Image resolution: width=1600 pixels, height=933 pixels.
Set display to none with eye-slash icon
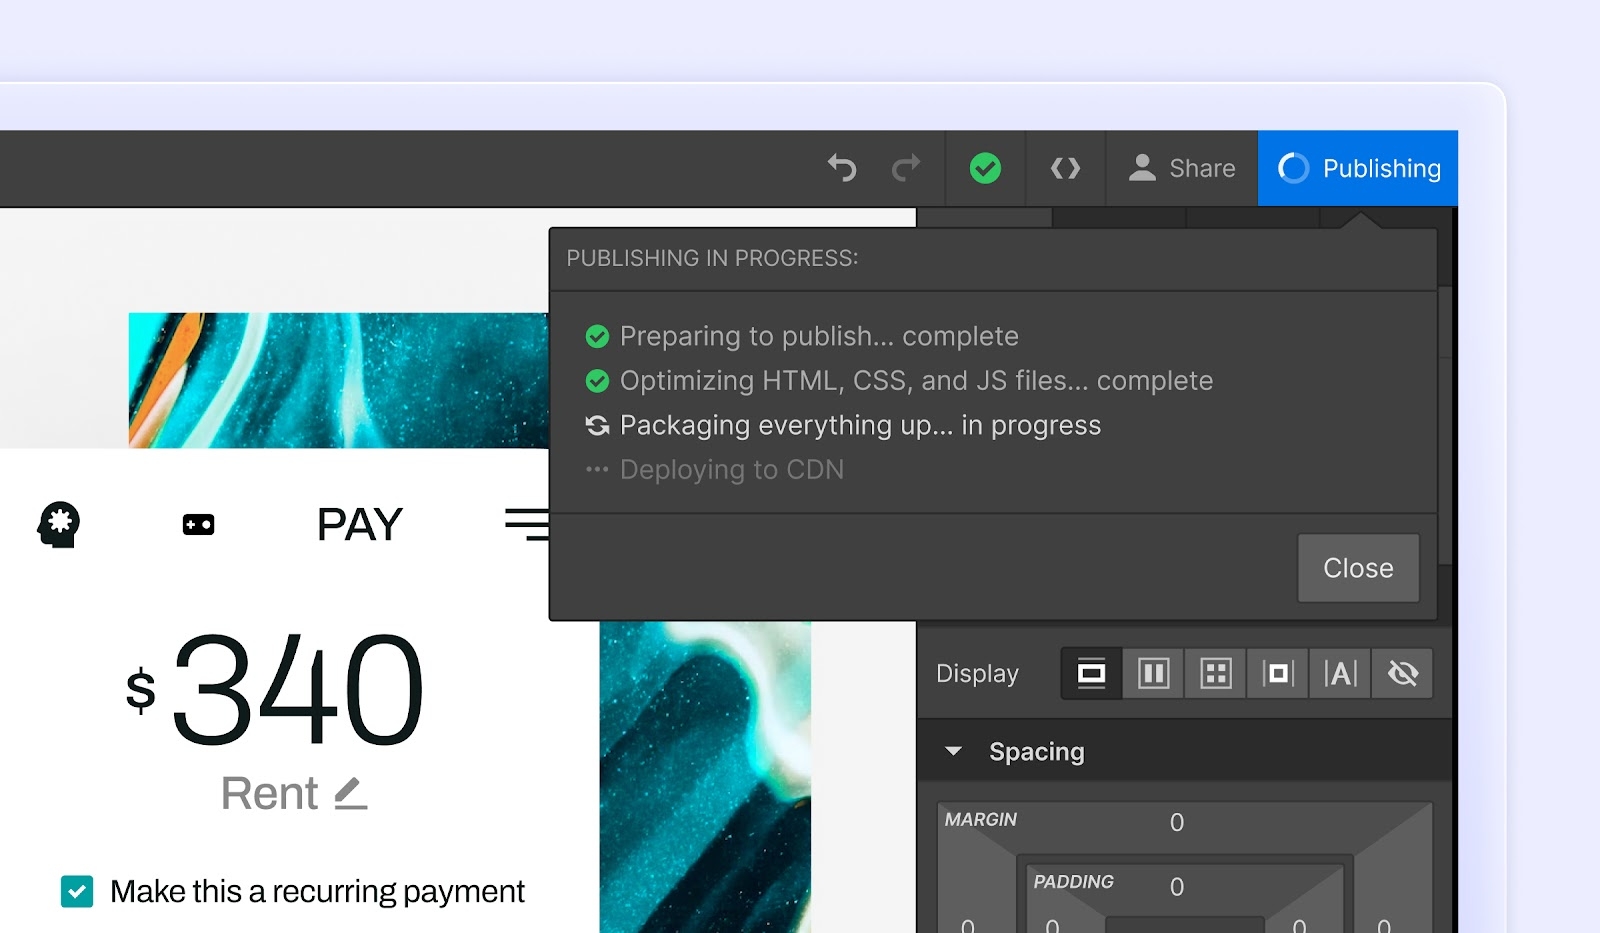(1402, 673)
